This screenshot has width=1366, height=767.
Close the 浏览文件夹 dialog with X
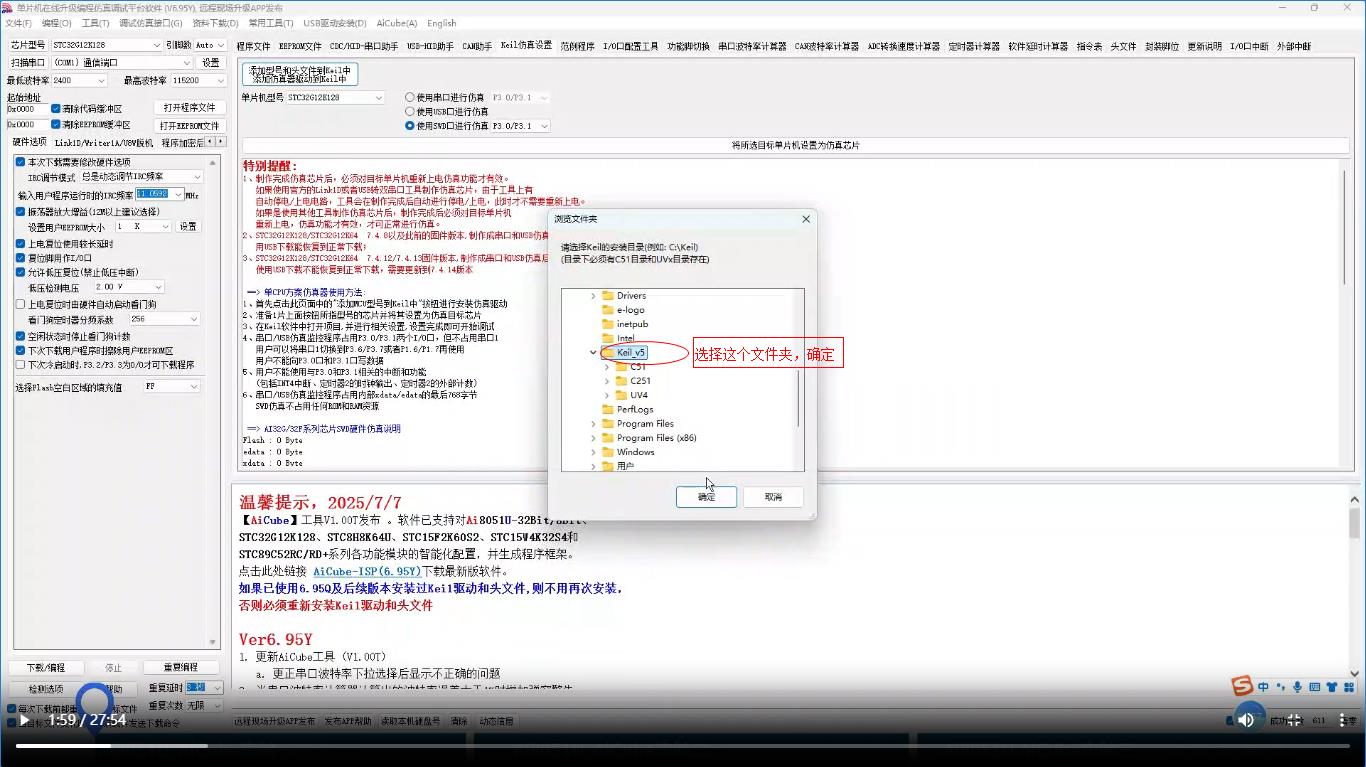pos(806,219)
